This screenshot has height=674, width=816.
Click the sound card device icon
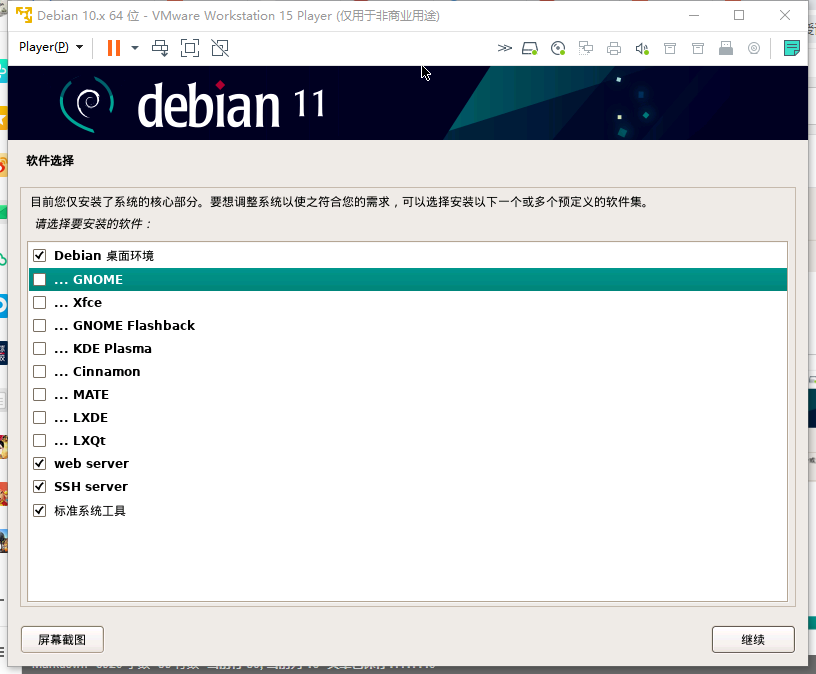tap(642, 48)
